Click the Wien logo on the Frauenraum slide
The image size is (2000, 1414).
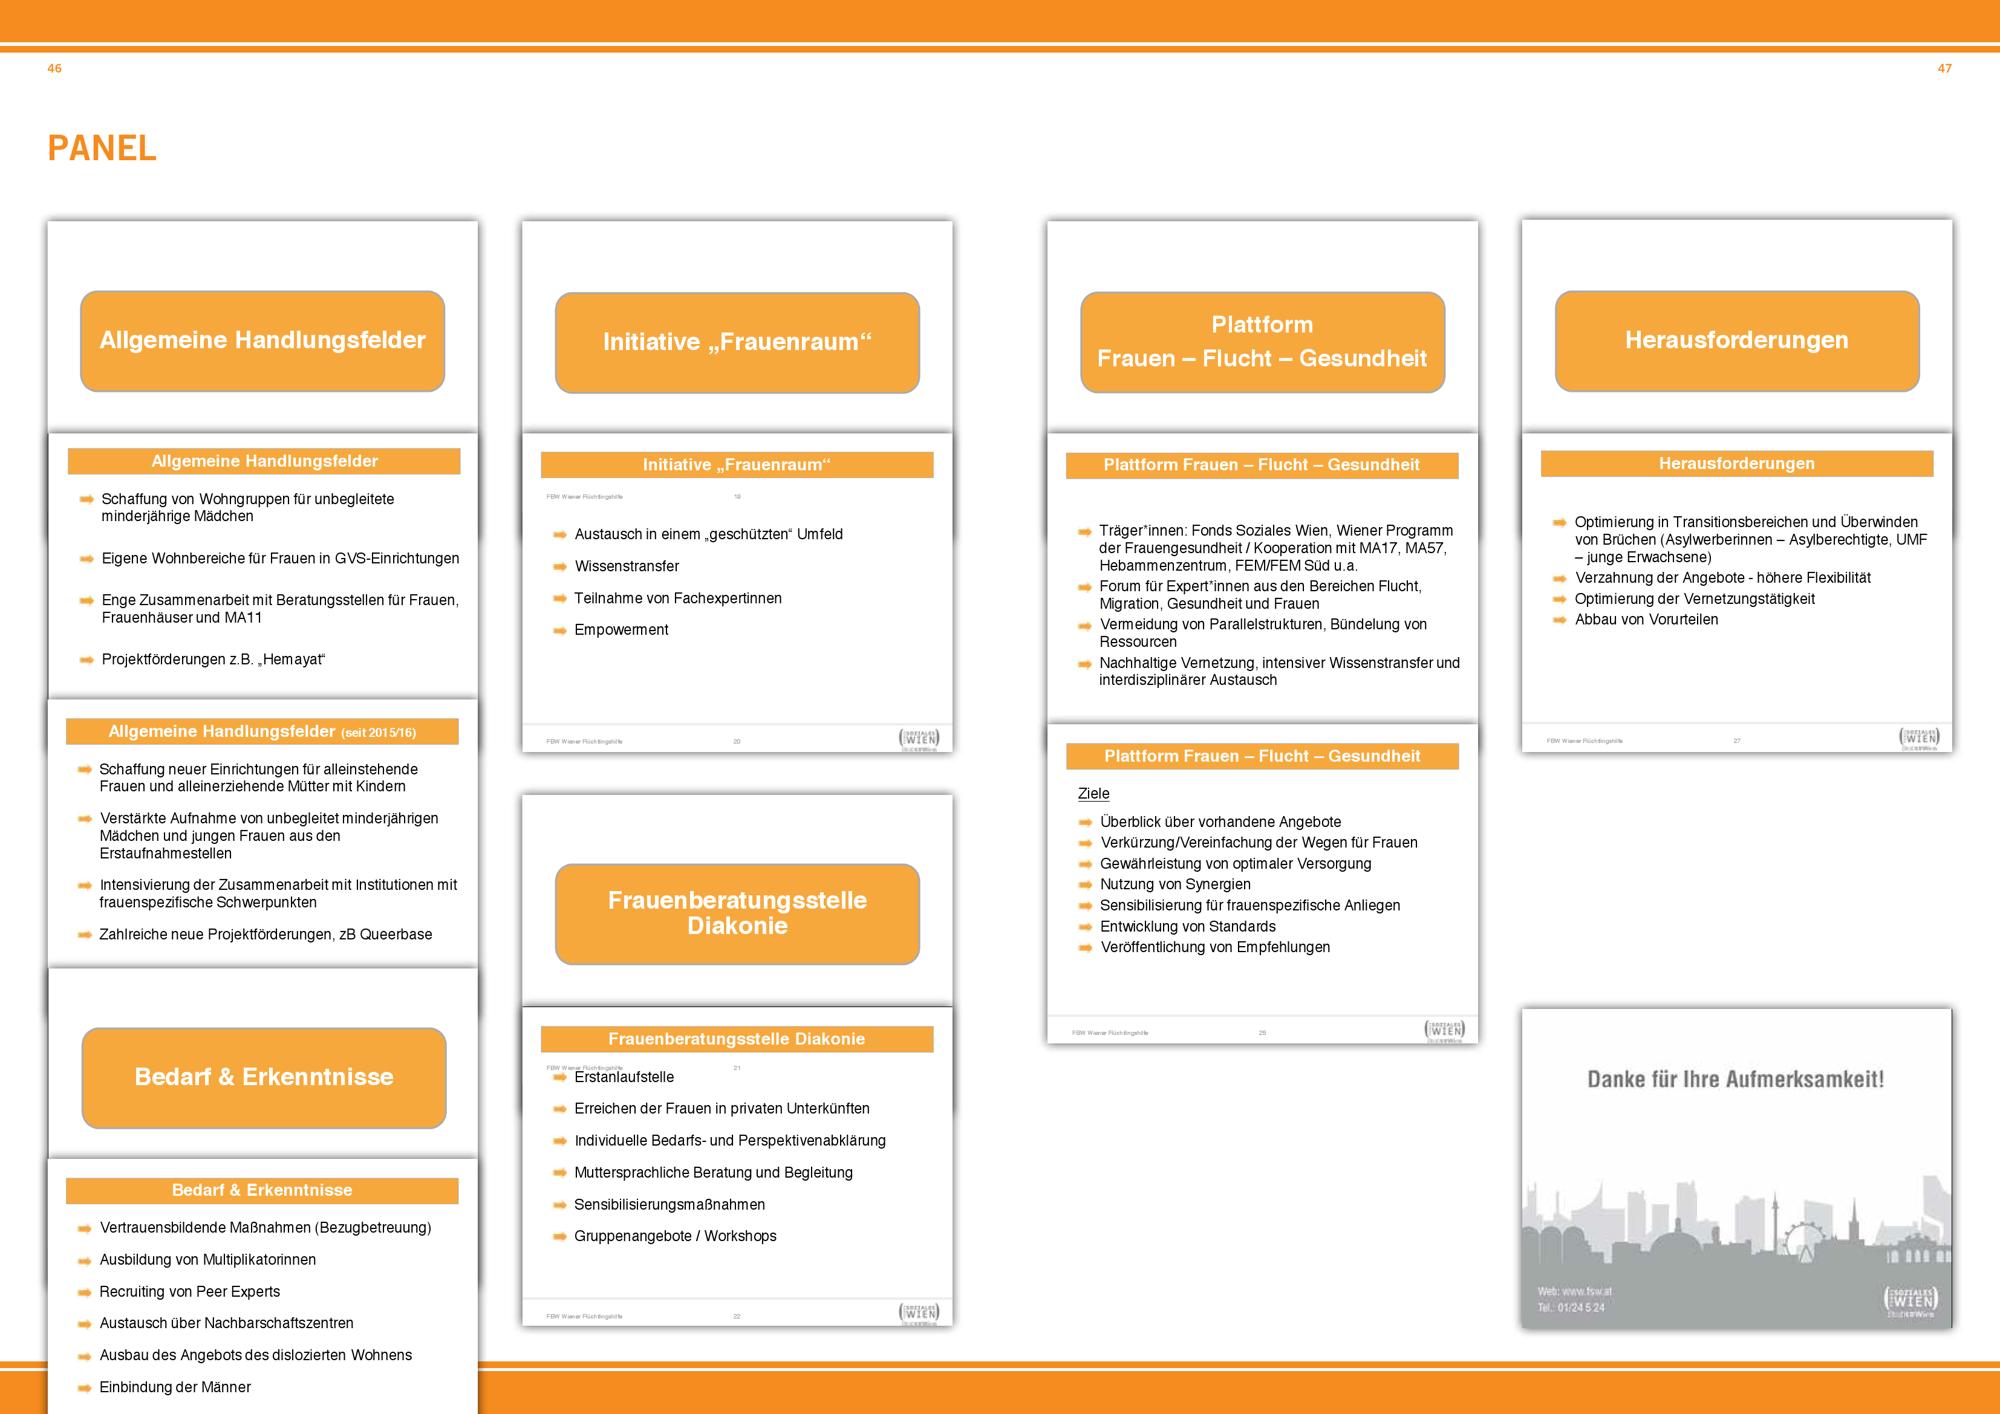point(918,739)
